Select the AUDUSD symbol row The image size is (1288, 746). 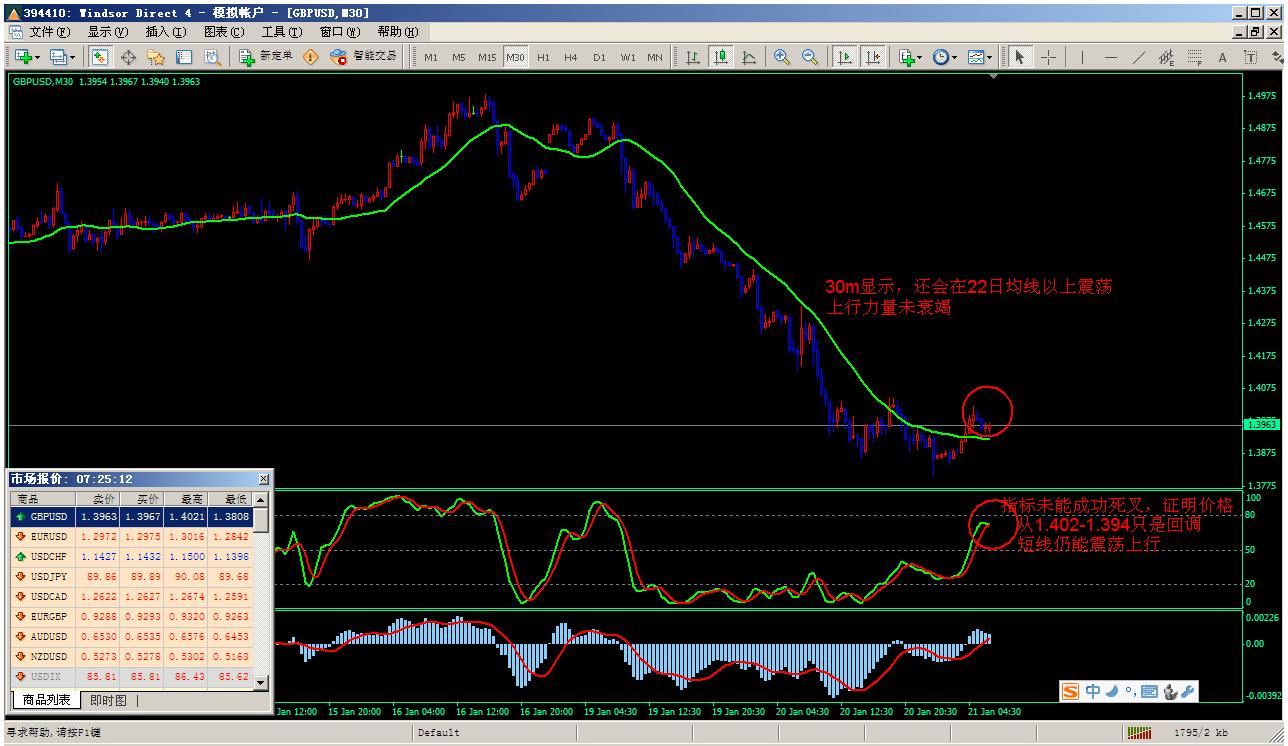(x=131, y=637)
